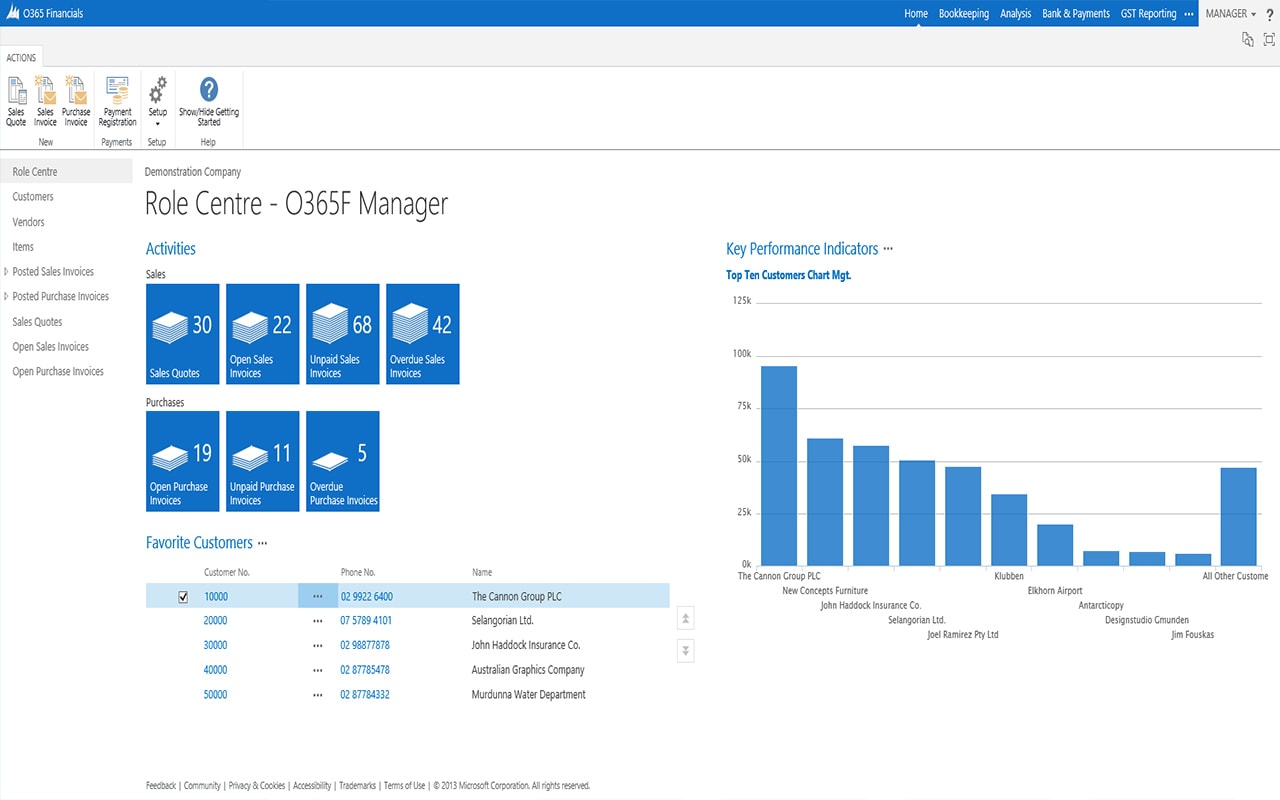Viewport: 1280px width, 800px height.
Task: Expand Posted Sales Invoices tree node
Action: click(7, 272)
